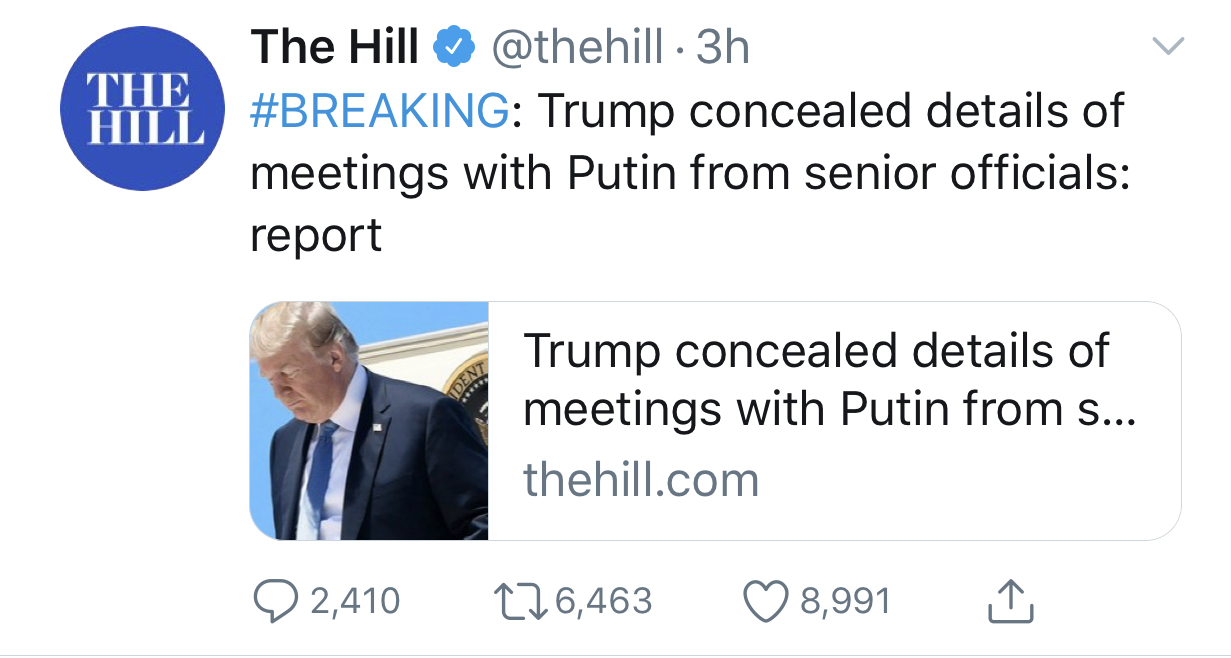Click the Trump photo in the link card
Image resolution: width=1231 pixels, height=658 pixels.
(369, 421)
